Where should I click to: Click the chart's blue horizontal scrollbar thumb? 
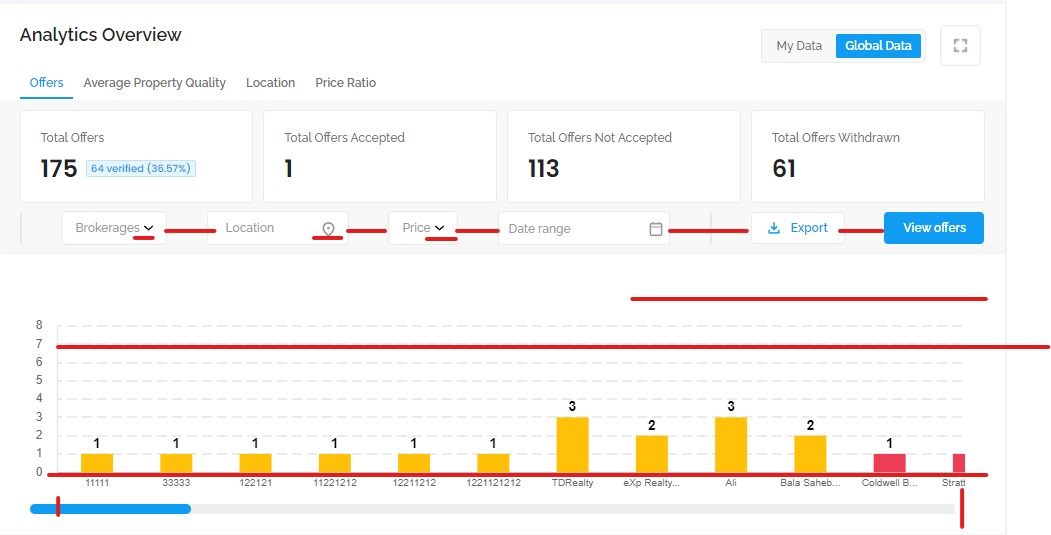(x=111, y=509)
